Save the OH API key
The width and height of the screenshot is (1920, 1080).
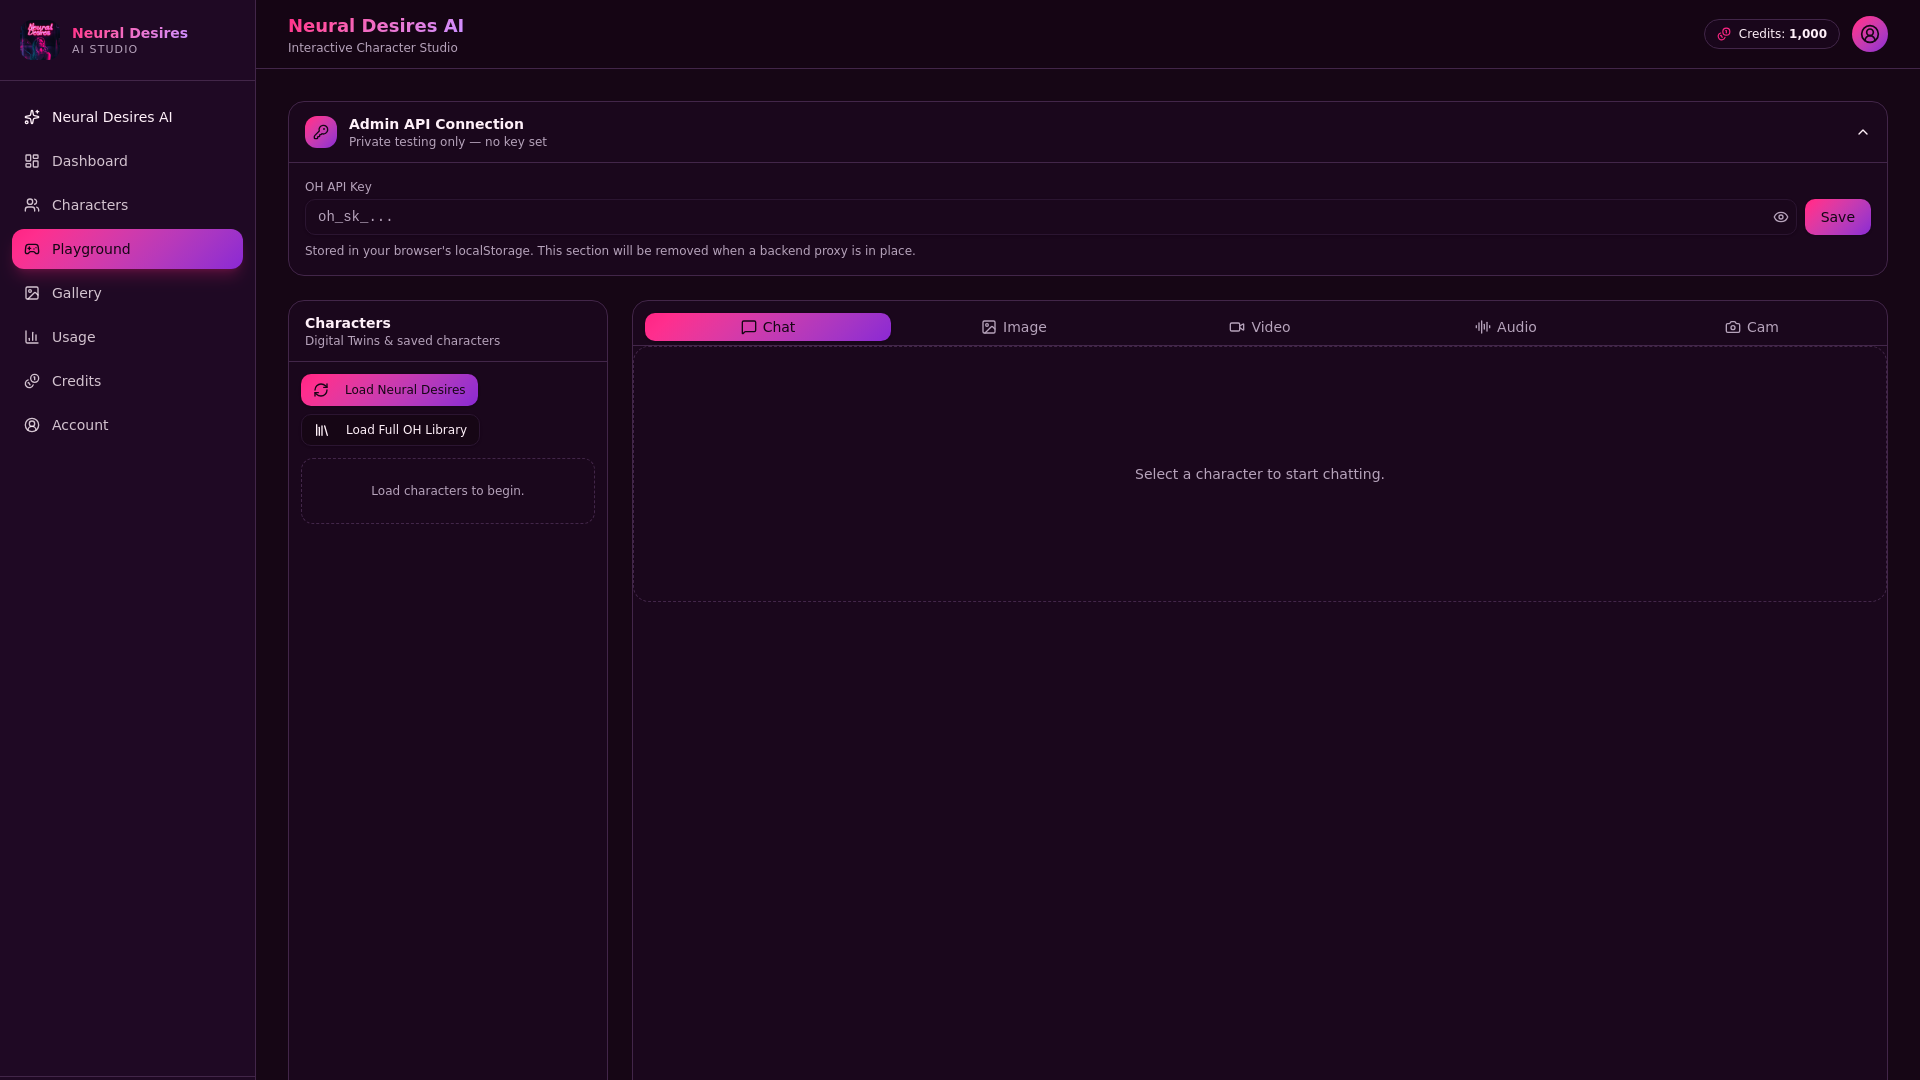[x=1838, y=217]
